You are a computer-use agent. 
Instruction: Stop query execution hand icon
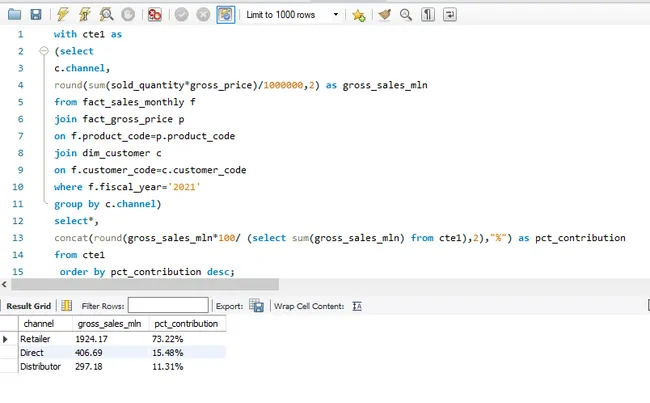pyautogui.click(x=128, y=15)
